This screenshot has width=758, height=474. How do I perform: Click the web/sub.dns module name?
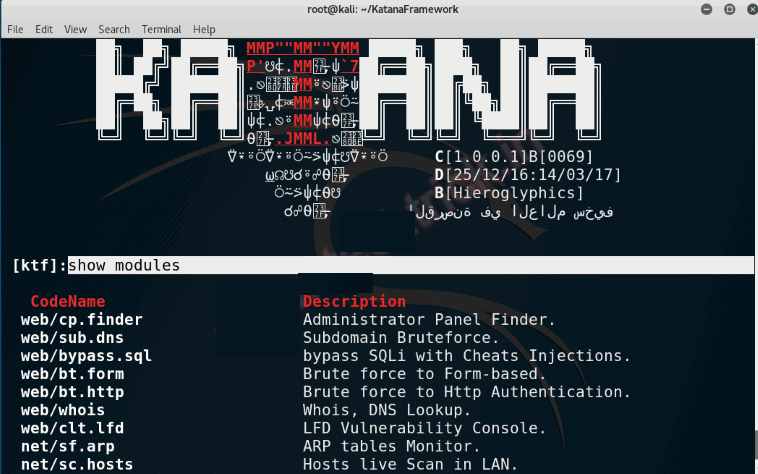[72, 337]
